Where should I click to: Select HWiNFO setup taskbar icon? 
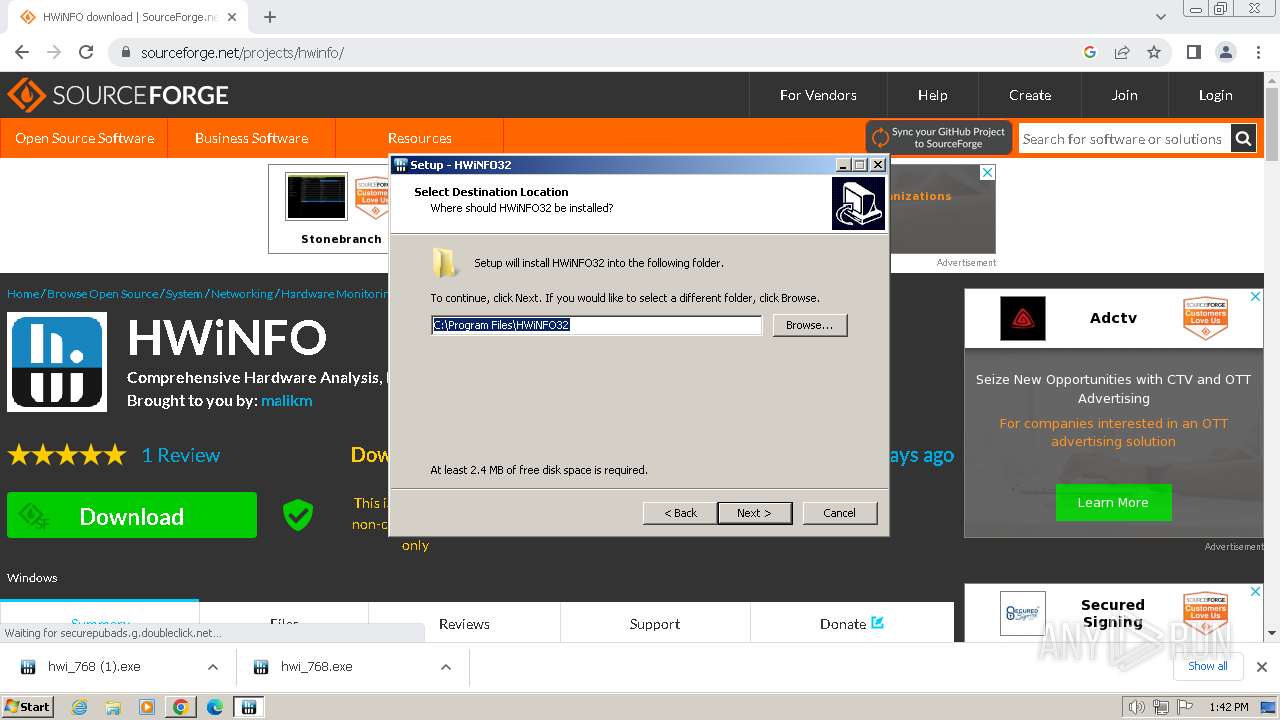click(248, 707)
